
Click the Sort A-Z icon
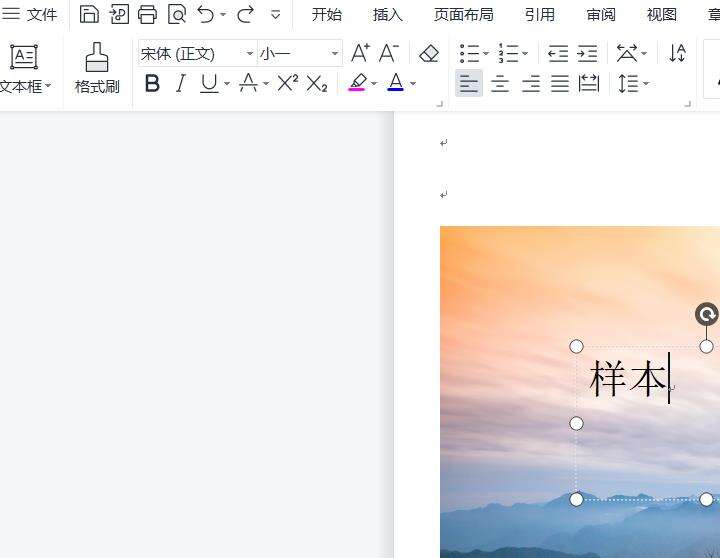(677, 53)
